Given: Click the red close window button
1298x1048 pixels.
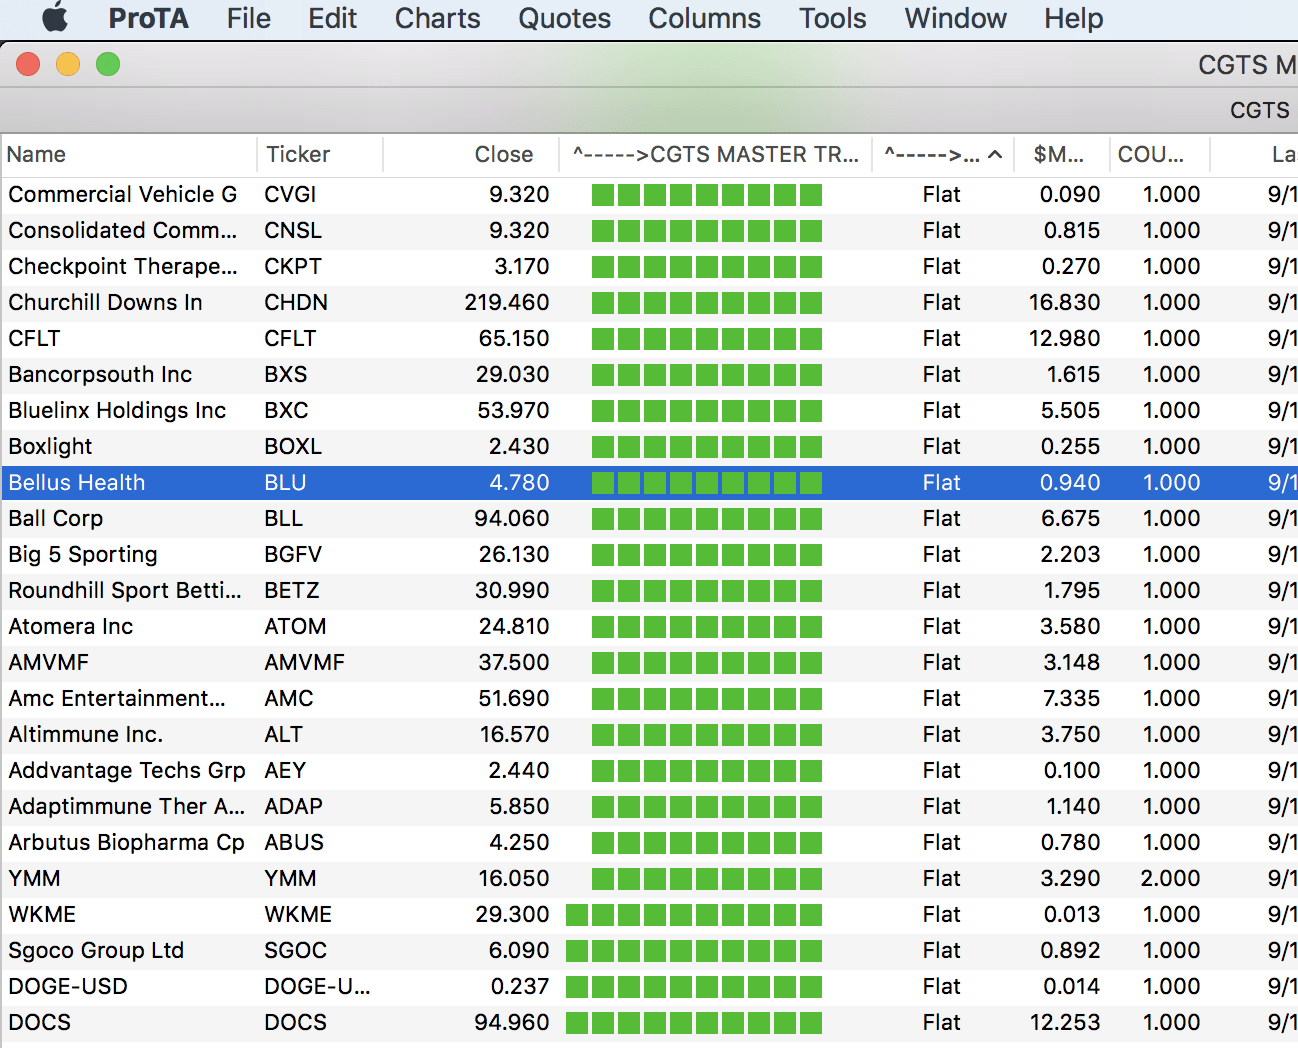Looking at the screenshot, I should 28,64.
